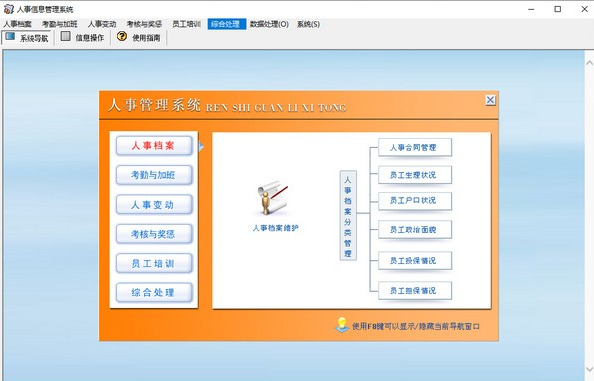Click the 信息操作 square icon

pos(66,36)
